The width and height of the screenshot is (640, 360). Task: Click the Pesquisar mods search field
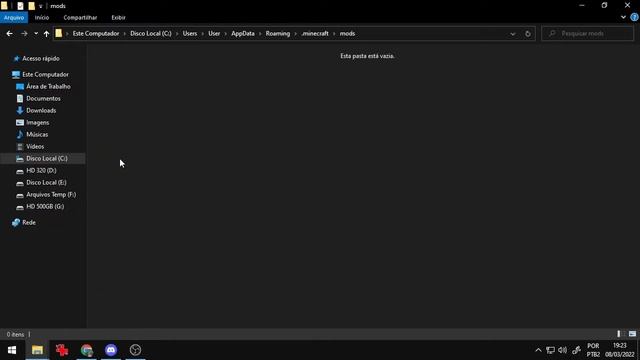587,33
